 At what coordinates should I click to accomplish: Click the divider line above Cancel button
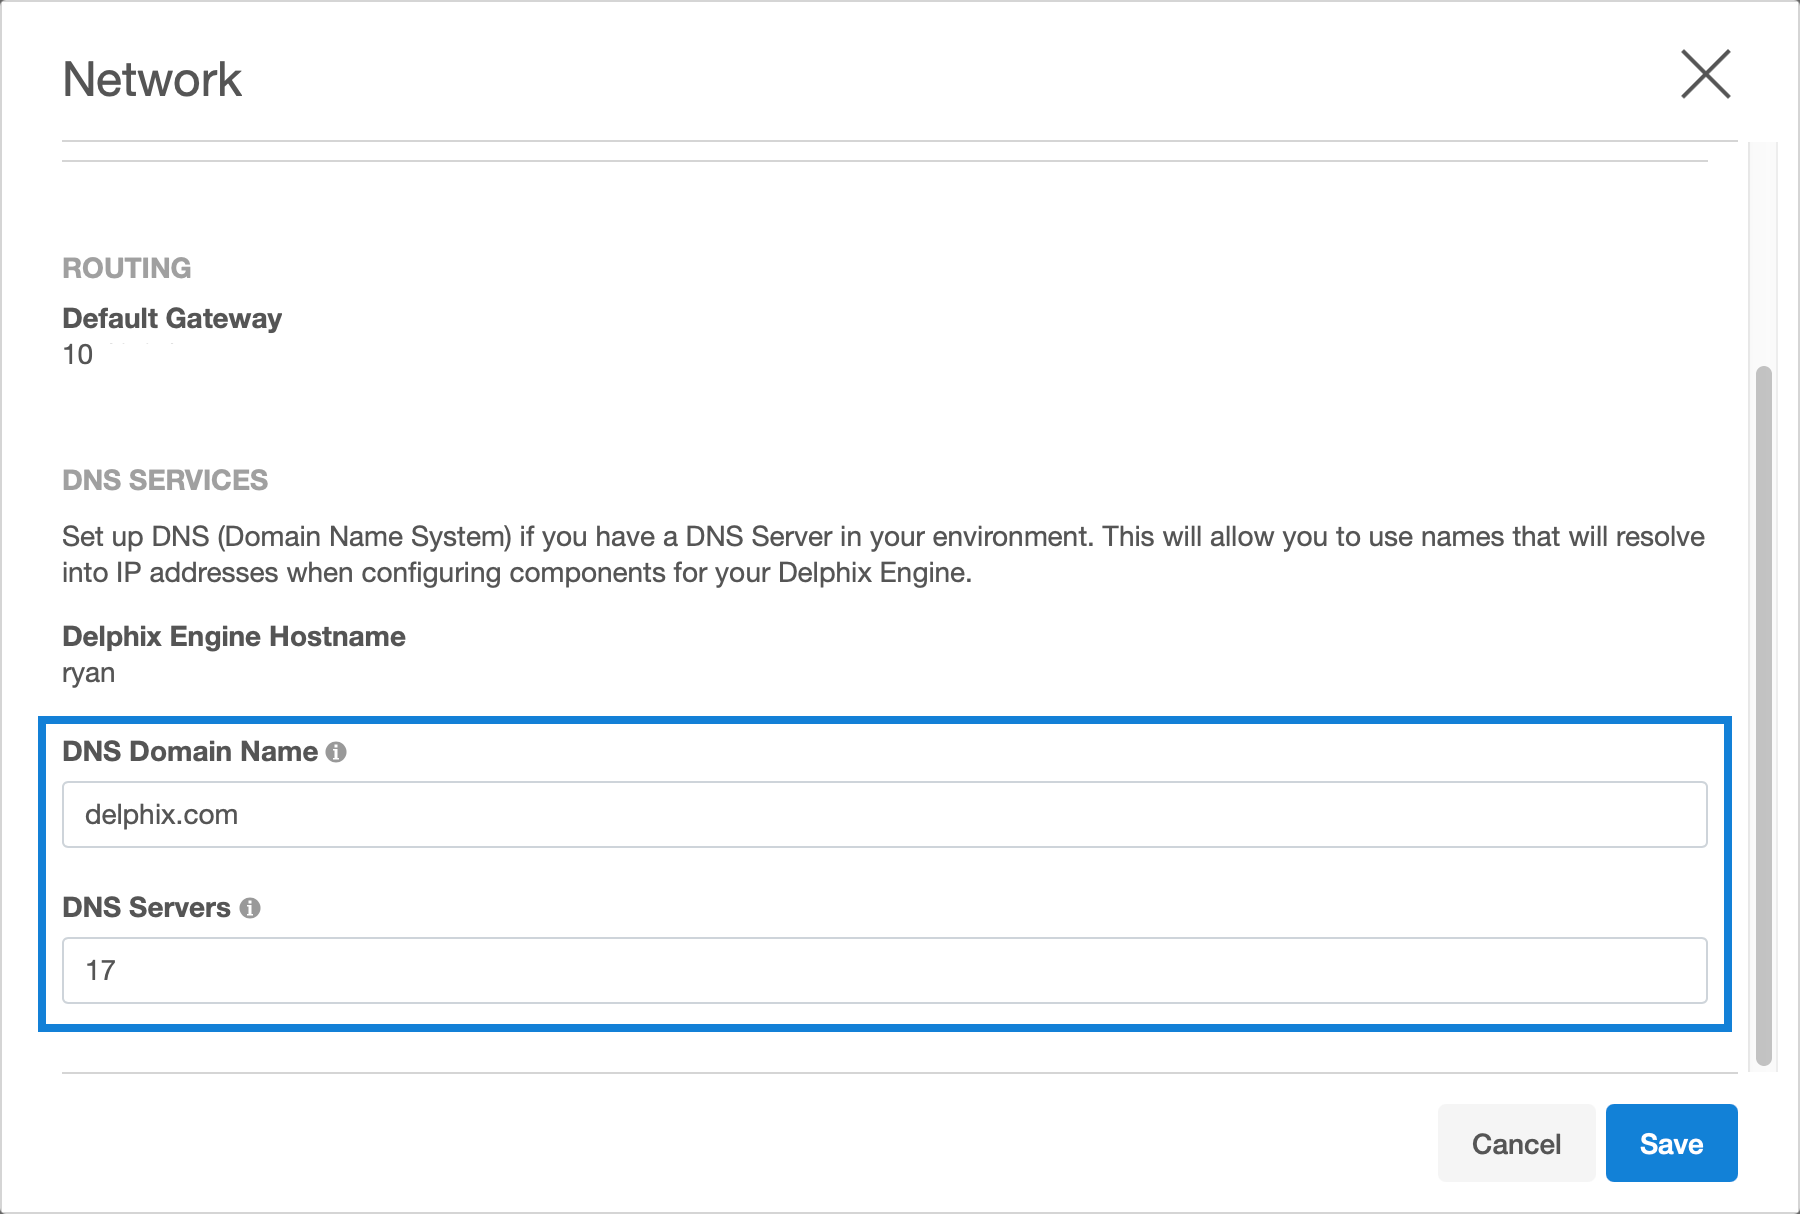[x=898, y=1073]
